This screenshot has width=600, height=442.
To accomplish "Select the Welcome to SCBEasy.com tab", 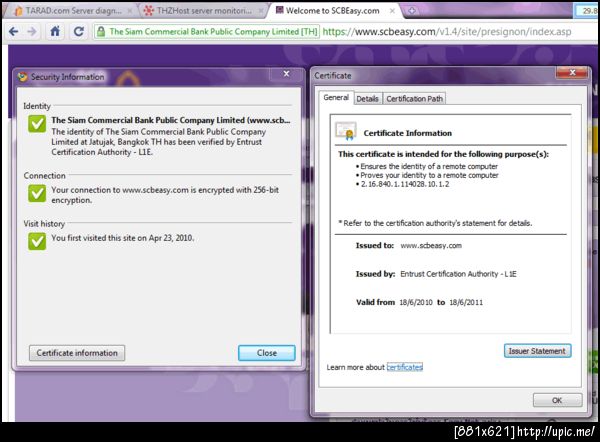I will (333, 11).
